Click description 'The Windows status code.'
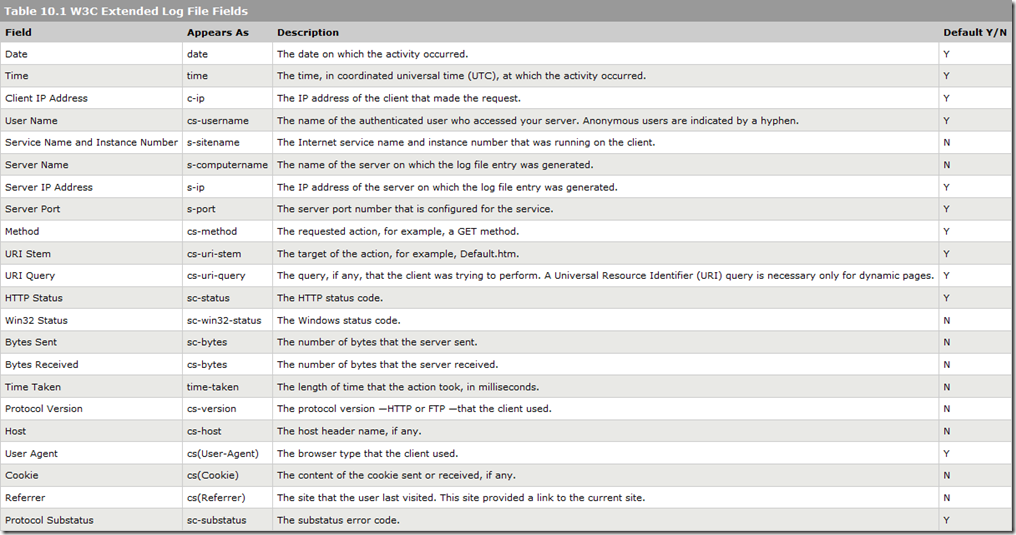The image size is (1016, 535). 339,321
